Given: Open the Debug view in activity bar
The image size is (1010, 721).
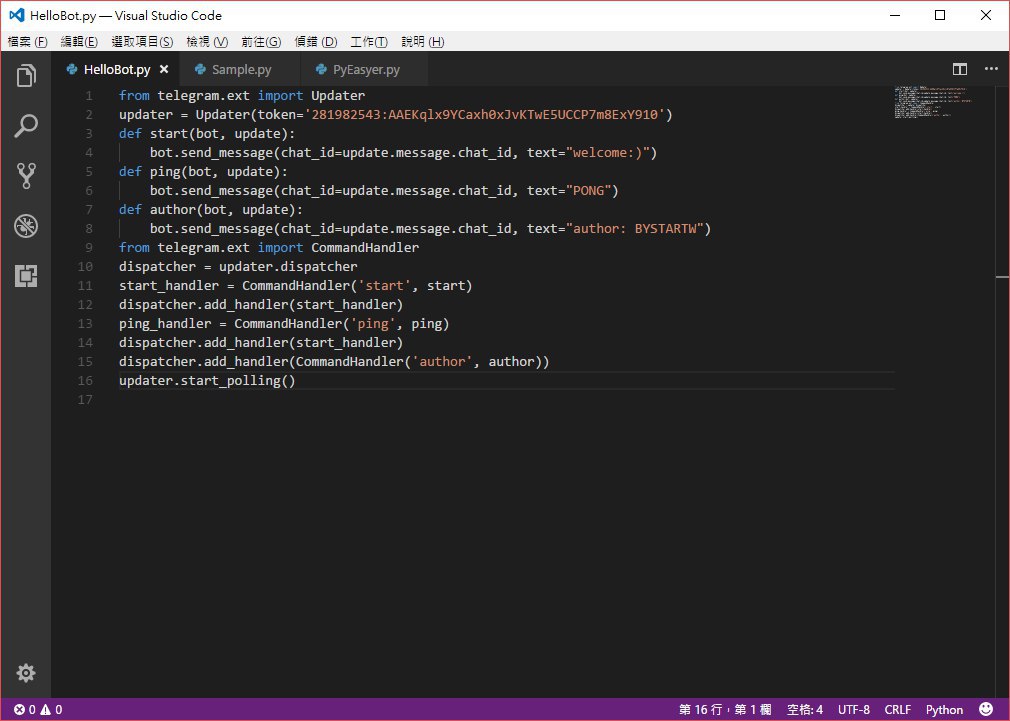Looking at the screenshot, I should pos(26,226).
